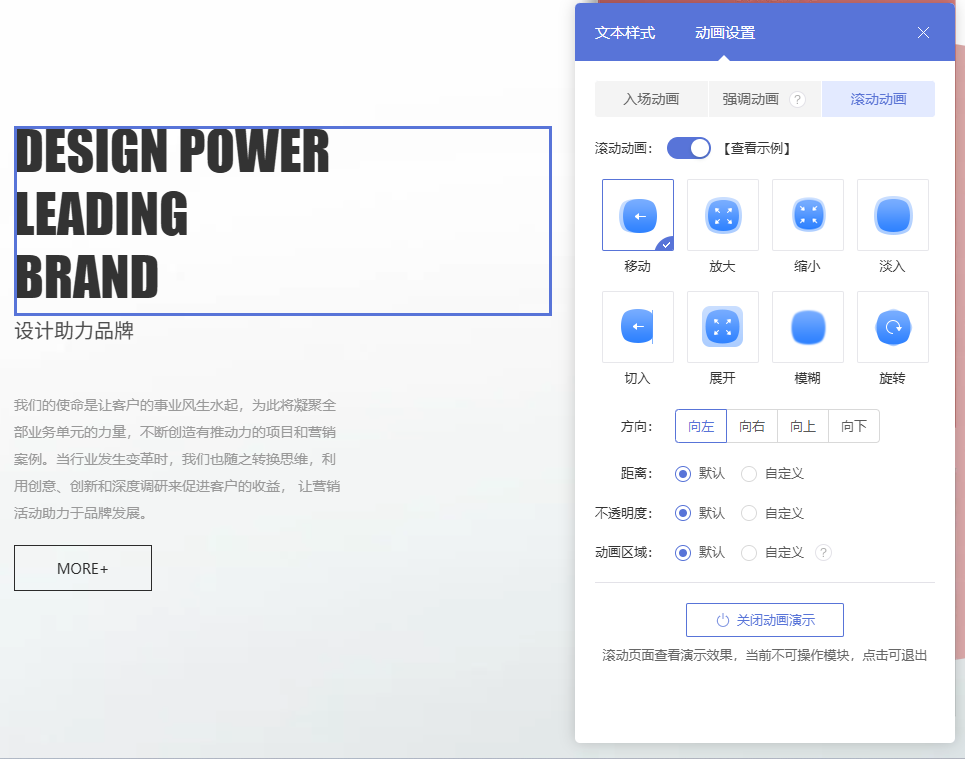
Task: Click the help icon next to 动画区域
Action: tap(823, 552)
